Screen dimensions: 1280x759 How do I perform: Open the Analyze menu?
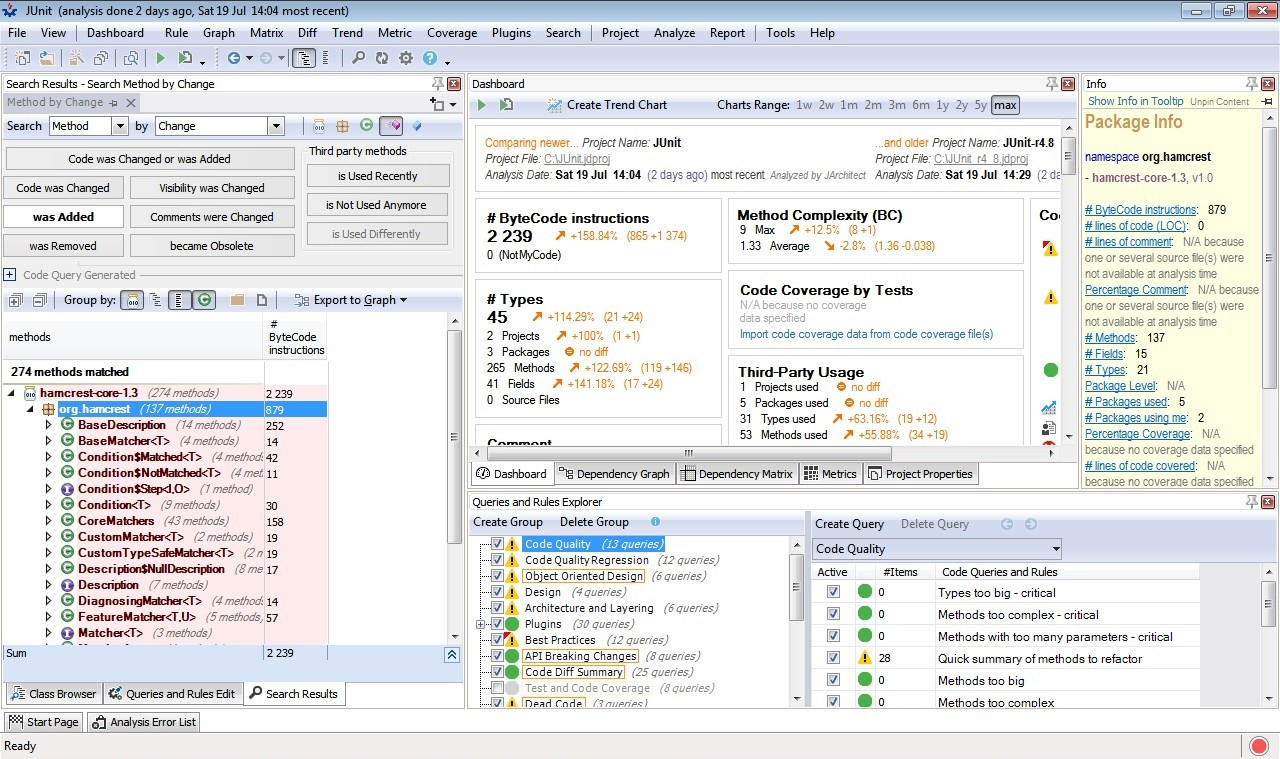675,32
